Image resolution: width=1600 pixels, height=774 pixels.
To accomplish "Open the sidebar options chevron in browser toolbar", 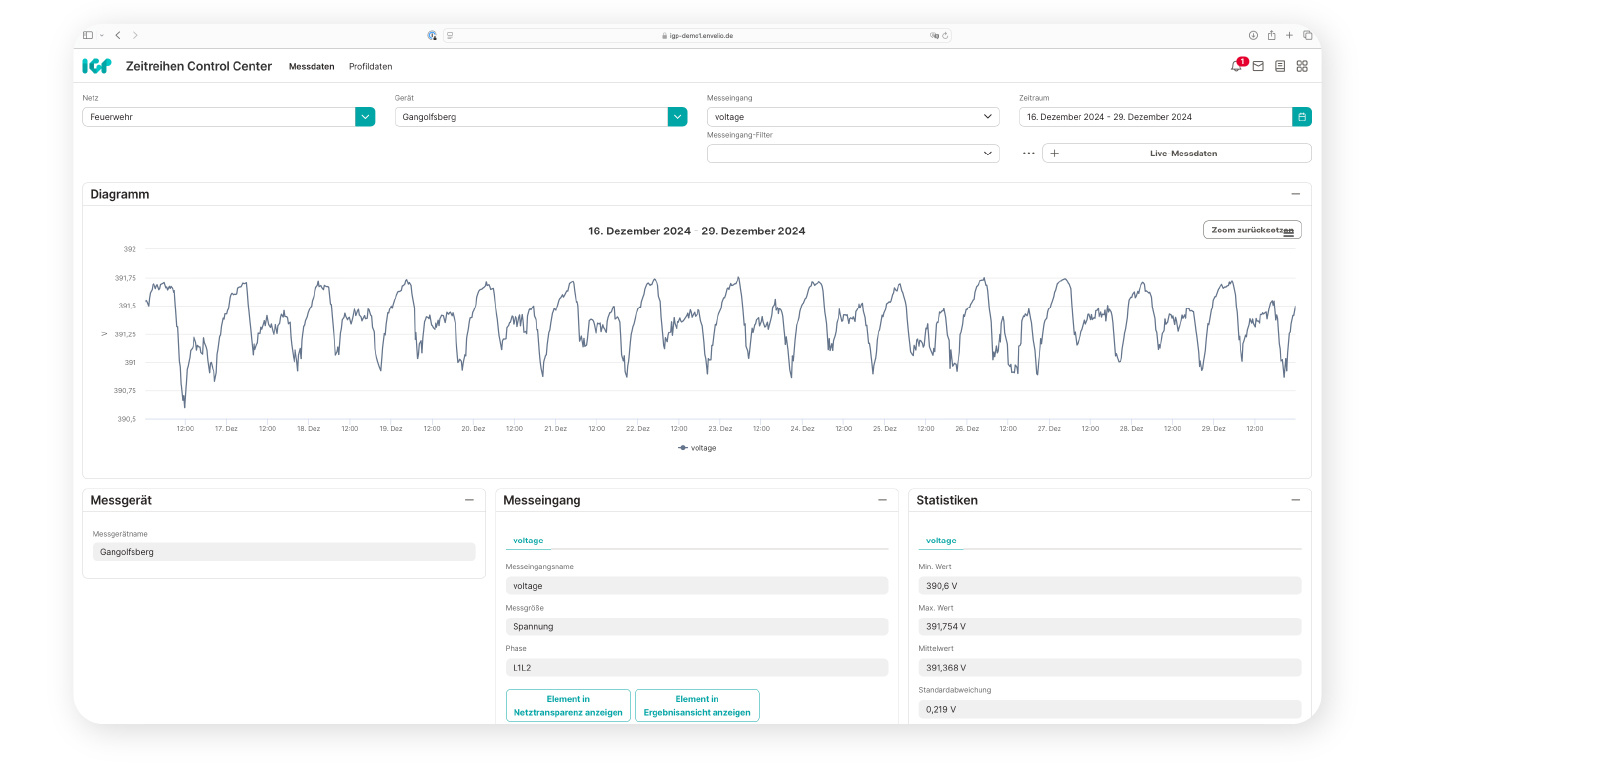I will point(102,35).
